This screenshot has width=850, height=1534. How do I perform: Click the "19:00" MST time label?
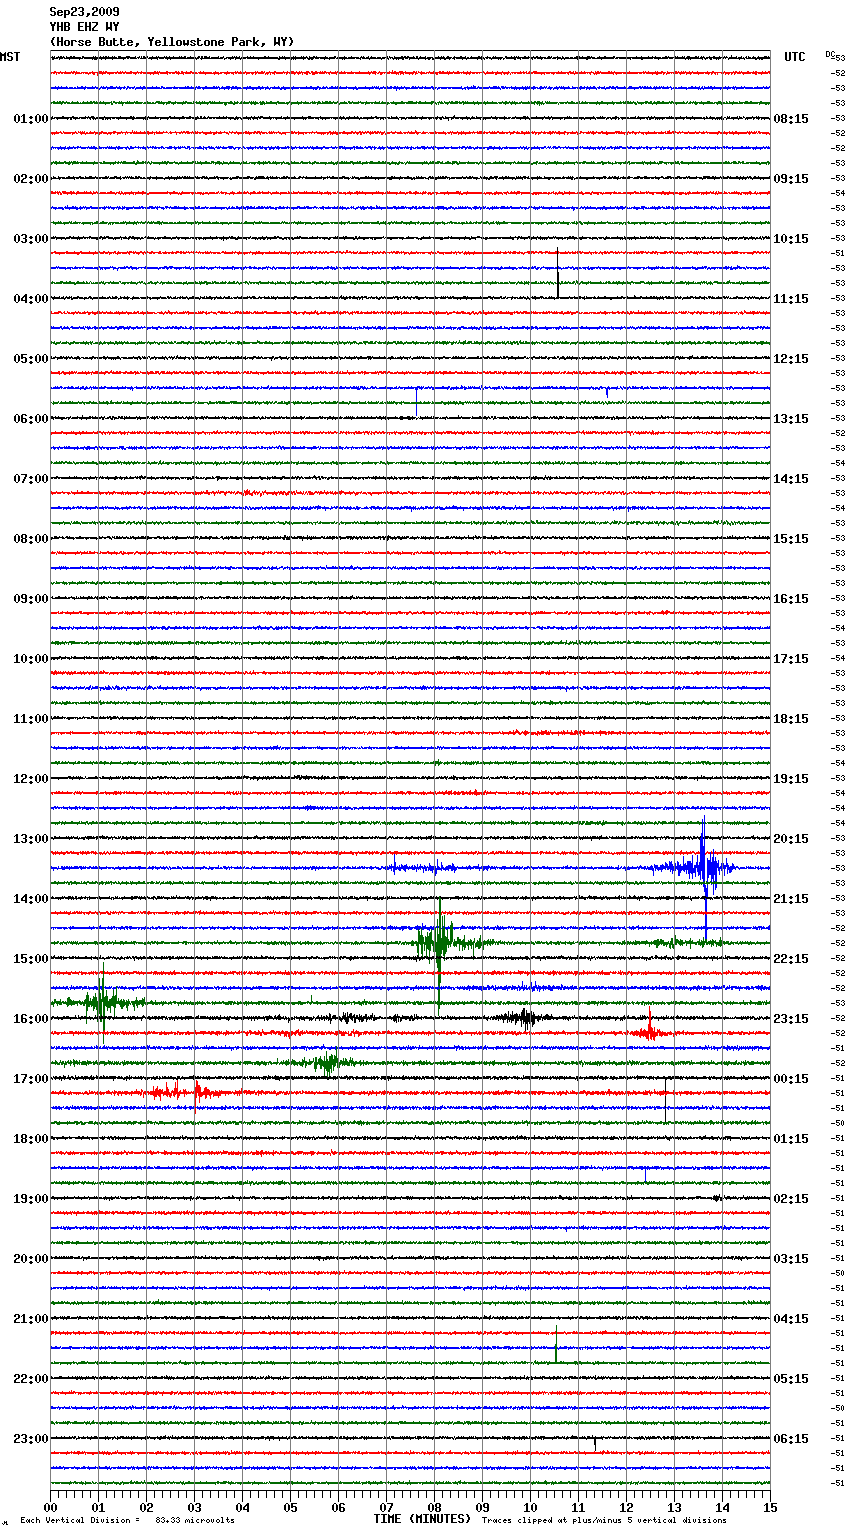[x=31, y=1199]
